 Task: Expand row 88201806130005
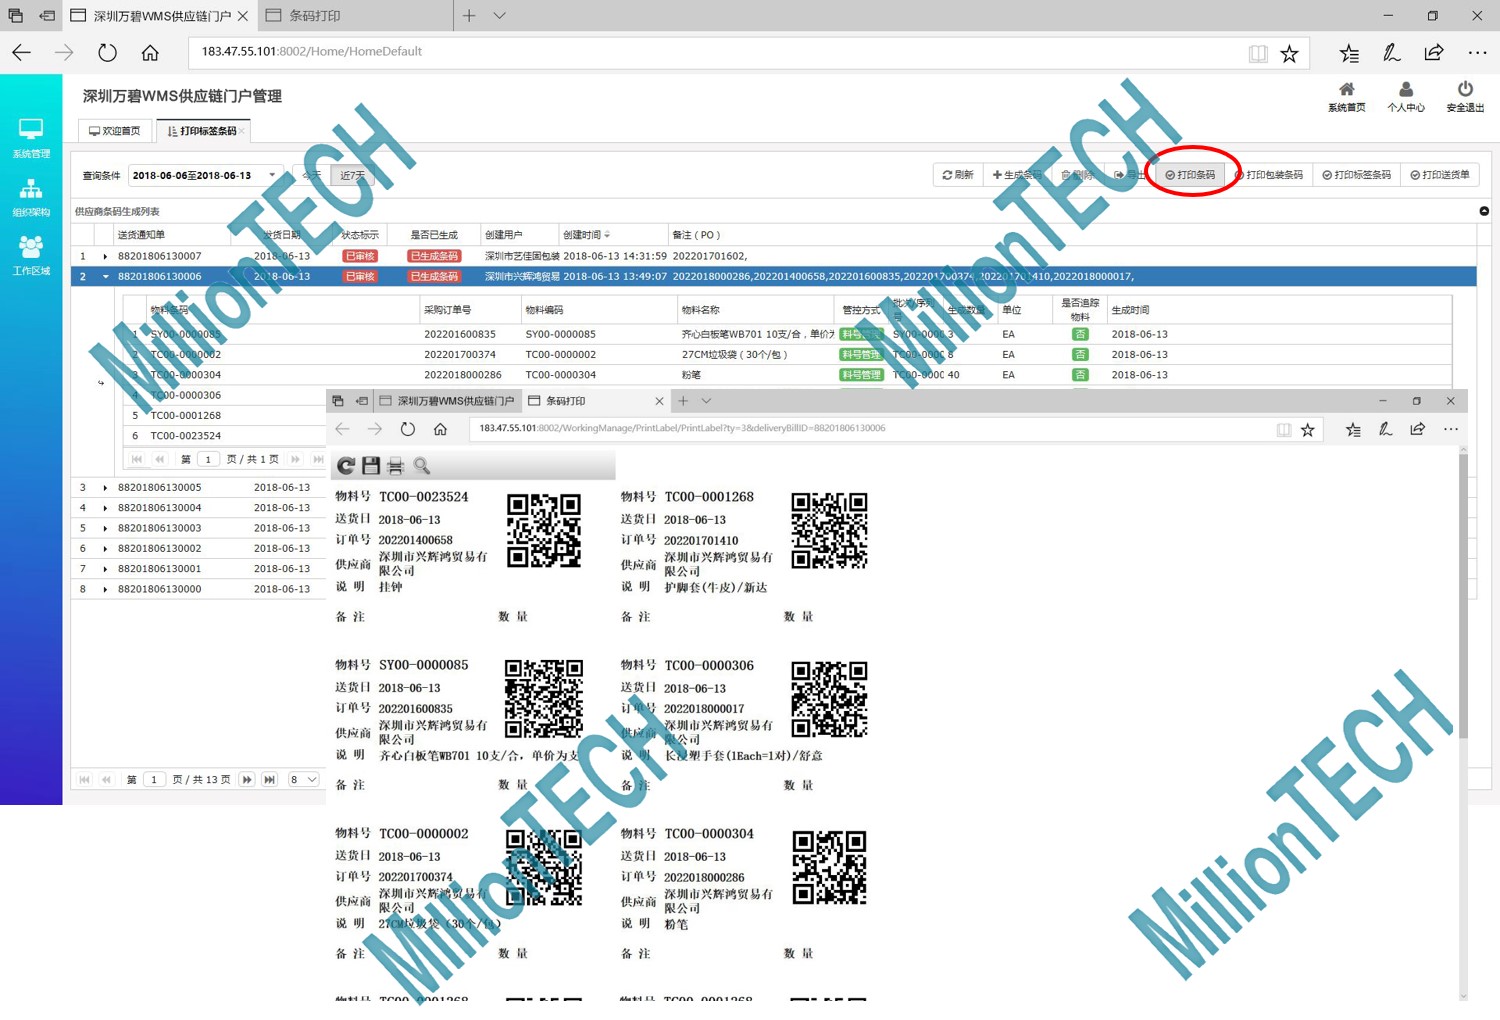click(x=105, y=488)
